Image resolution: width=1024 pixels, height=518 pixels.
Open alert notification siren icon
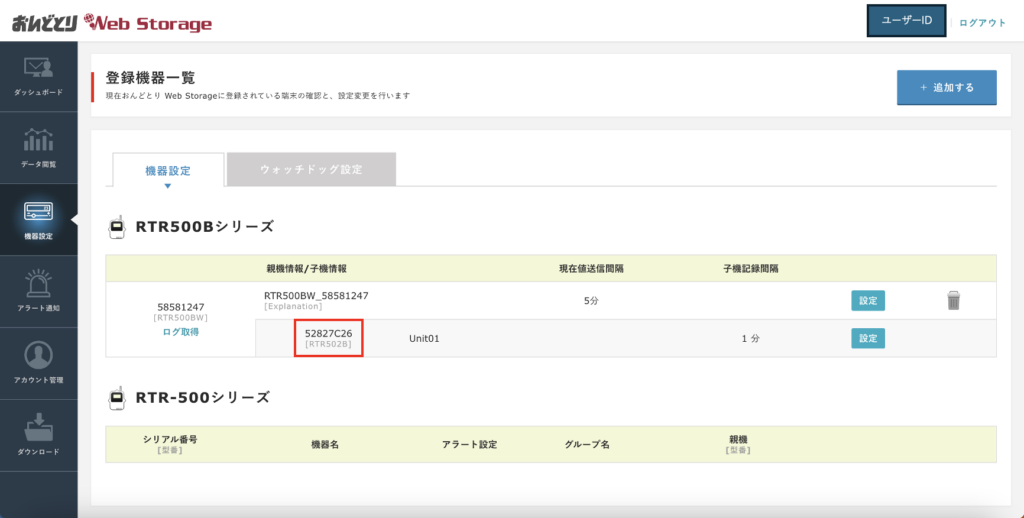[38, 284]
